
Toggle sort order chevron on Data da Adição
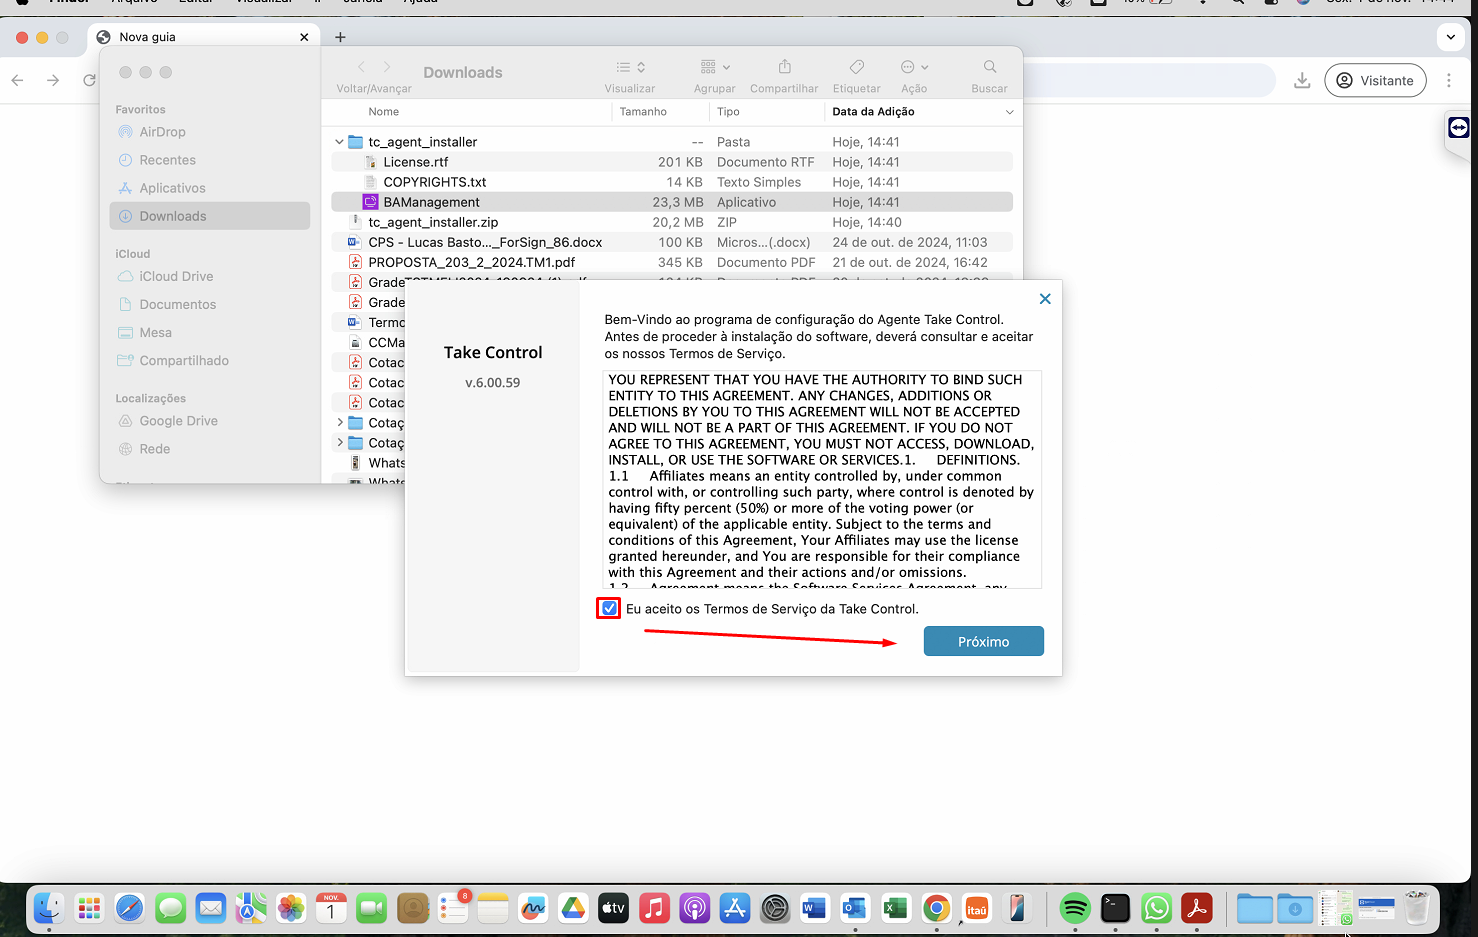[x=1009, y=112]
